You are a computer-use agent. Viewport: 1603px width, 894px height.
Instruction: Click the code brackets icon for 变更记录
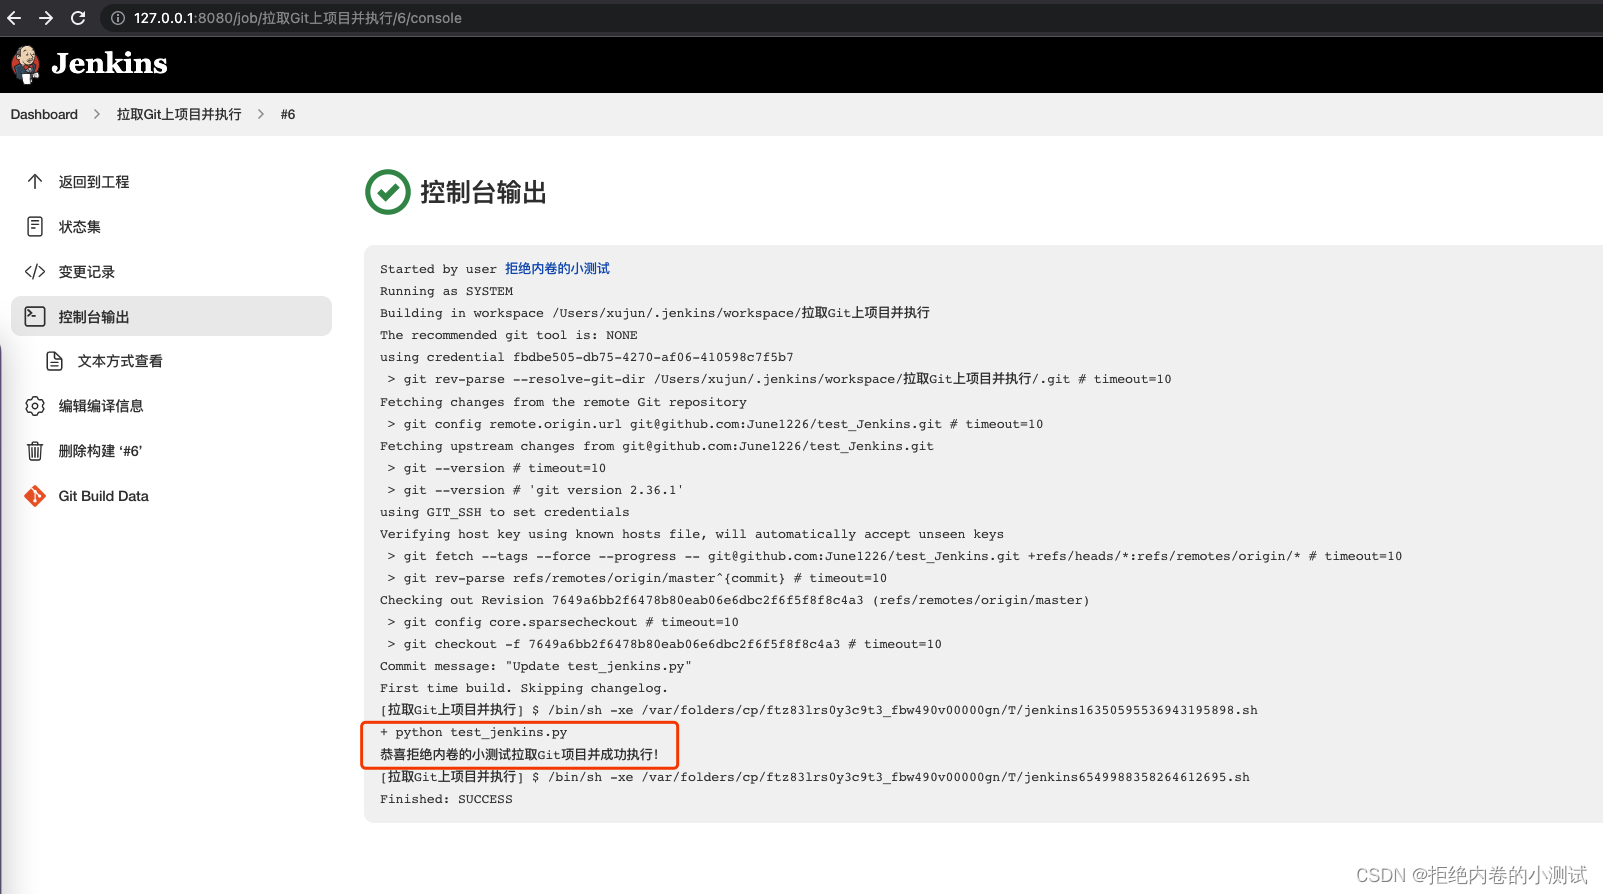pos(35,271)
